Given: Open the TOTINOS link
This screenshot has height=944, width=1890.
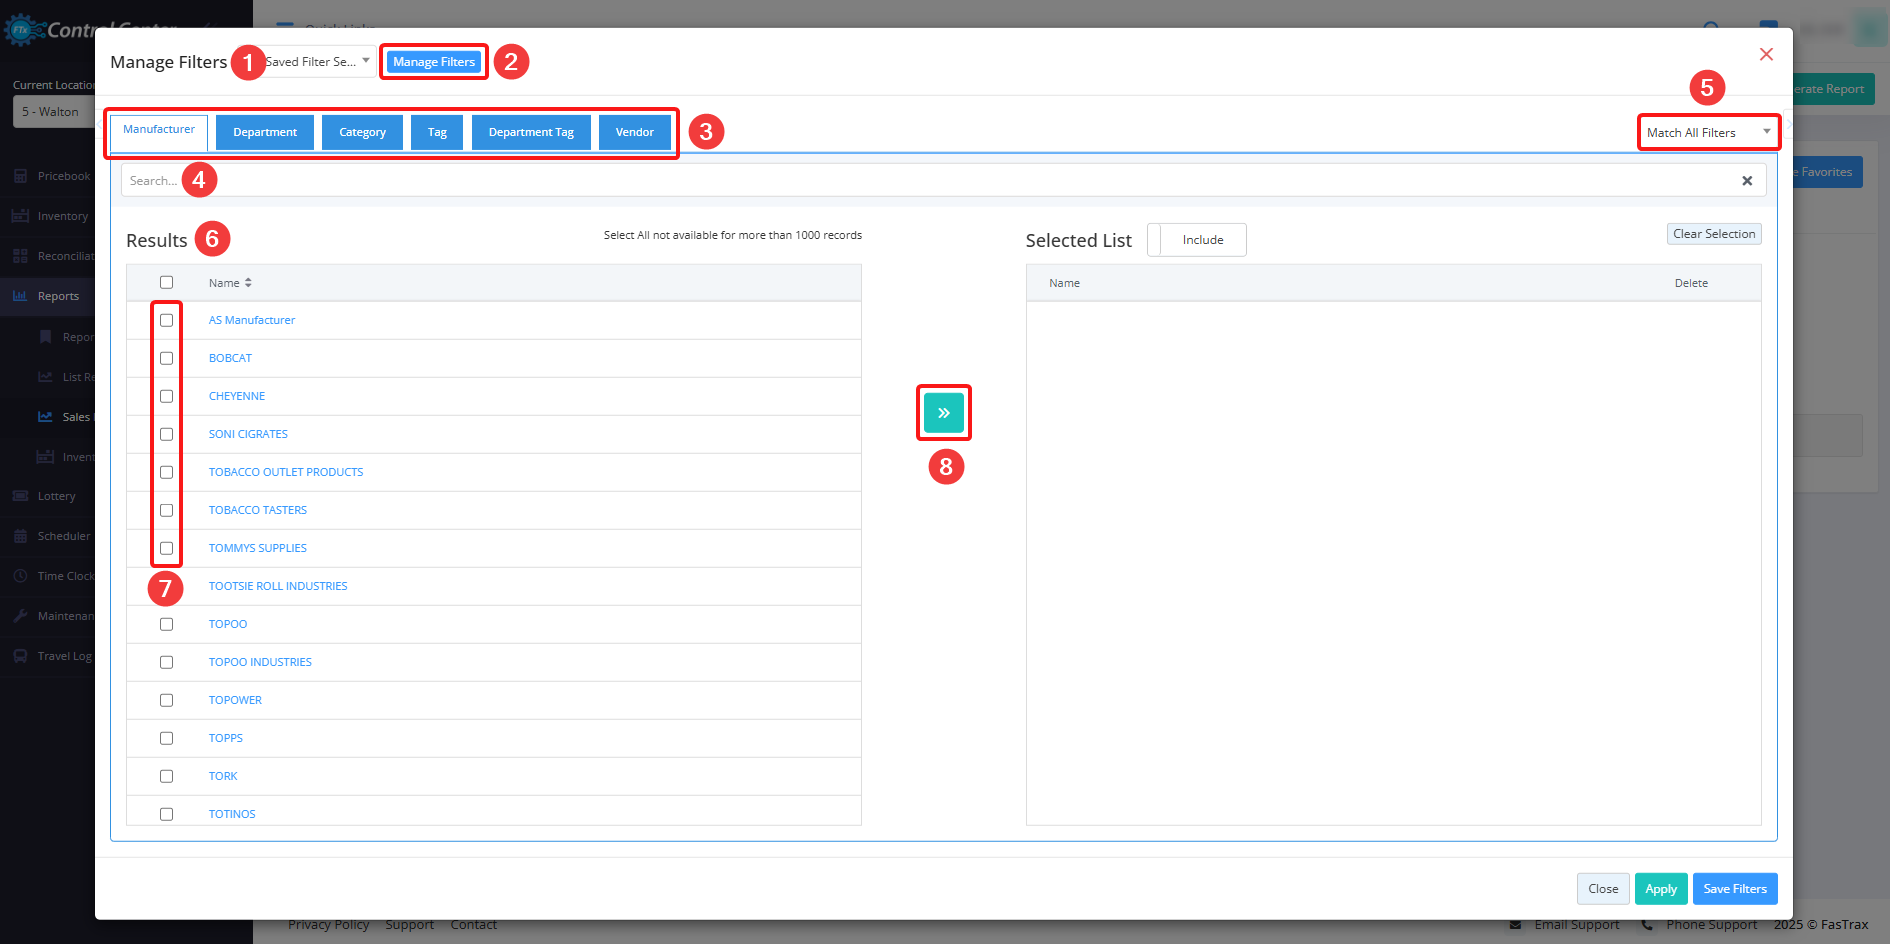Looking at the screenshot, I should tap(232, 815).
